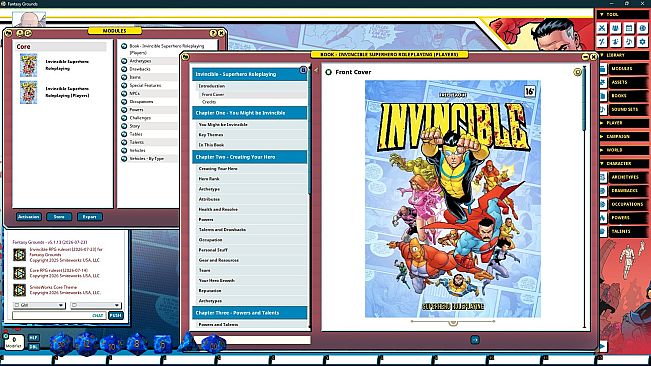This screenshot has height=366, width=651.
Task: Click the PUSH button in the chat
Action: [x=115, y=315]
